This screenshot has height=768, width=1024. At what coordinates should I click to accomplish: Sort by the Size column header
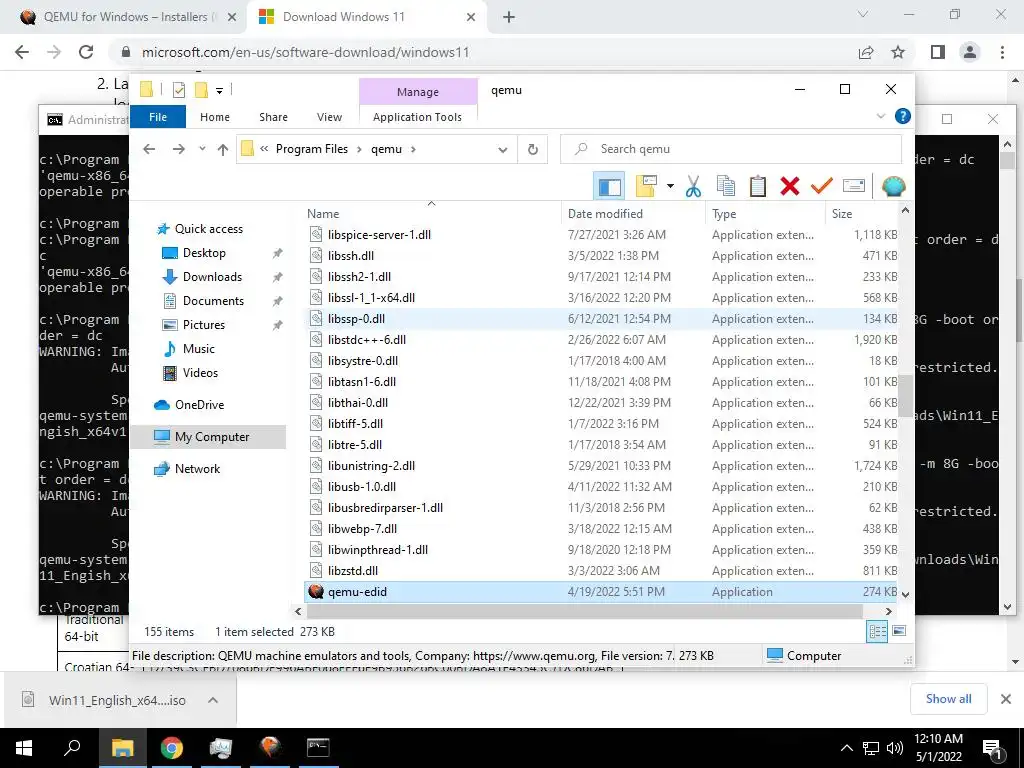click(x=861, y=214)
